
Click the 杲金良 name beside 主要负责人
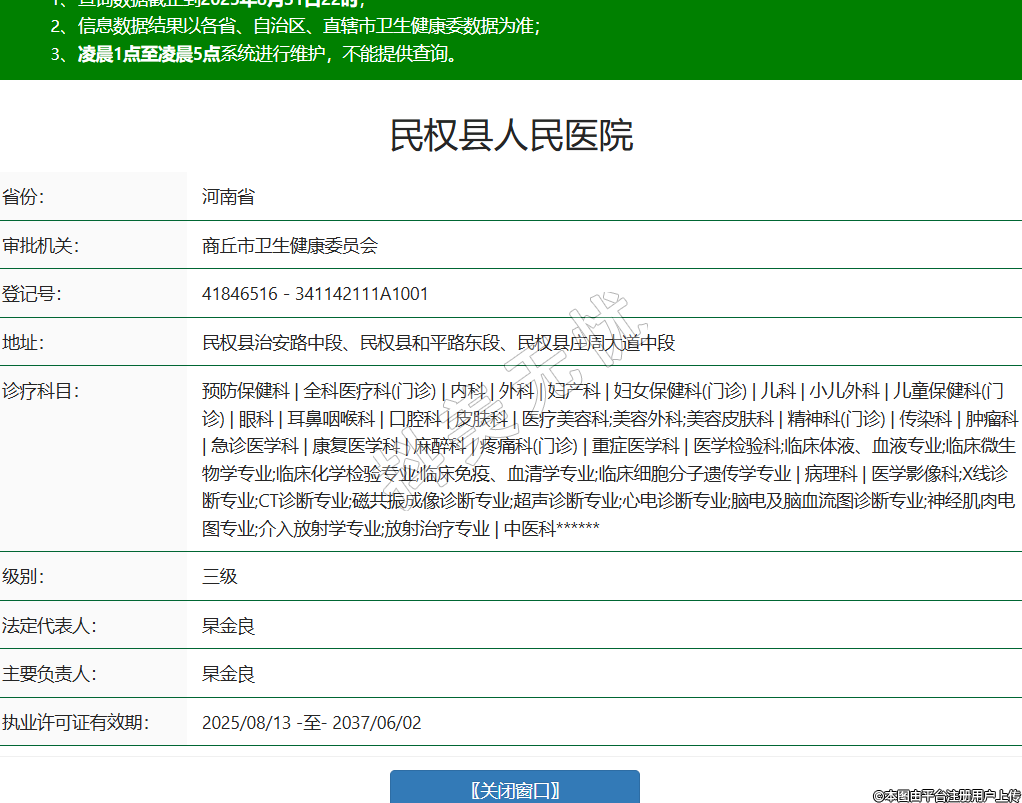pos(228,674)
